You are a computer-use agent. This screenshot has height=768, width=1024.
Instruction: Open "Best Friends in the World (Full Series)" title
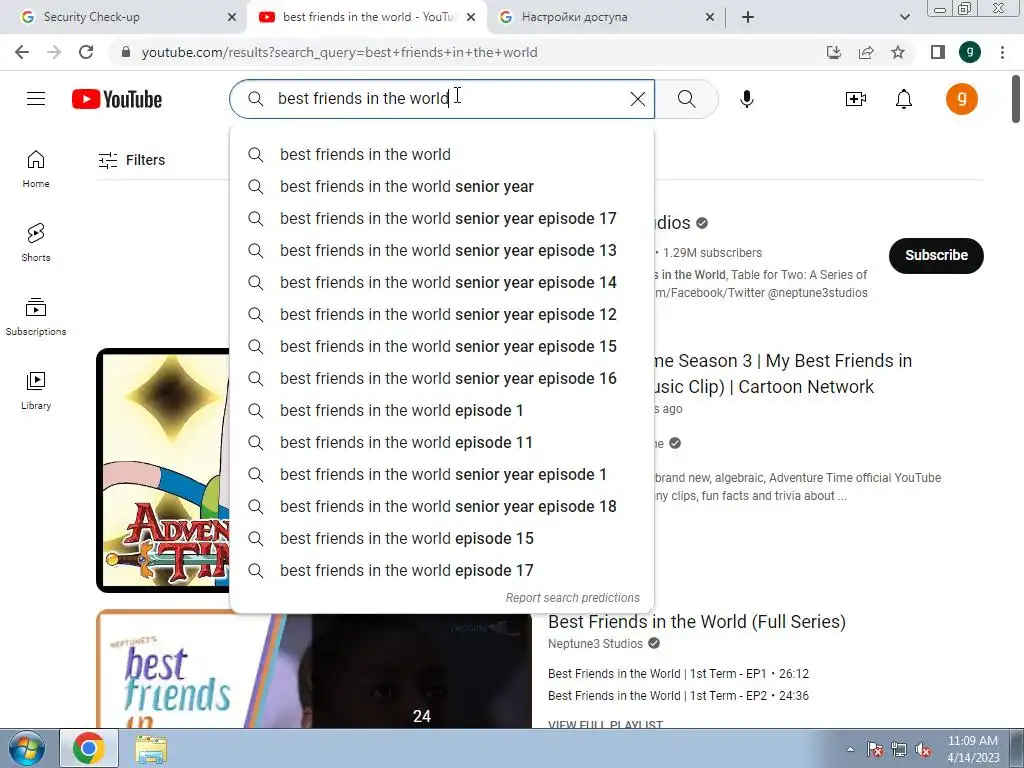[x=697, y=621]
